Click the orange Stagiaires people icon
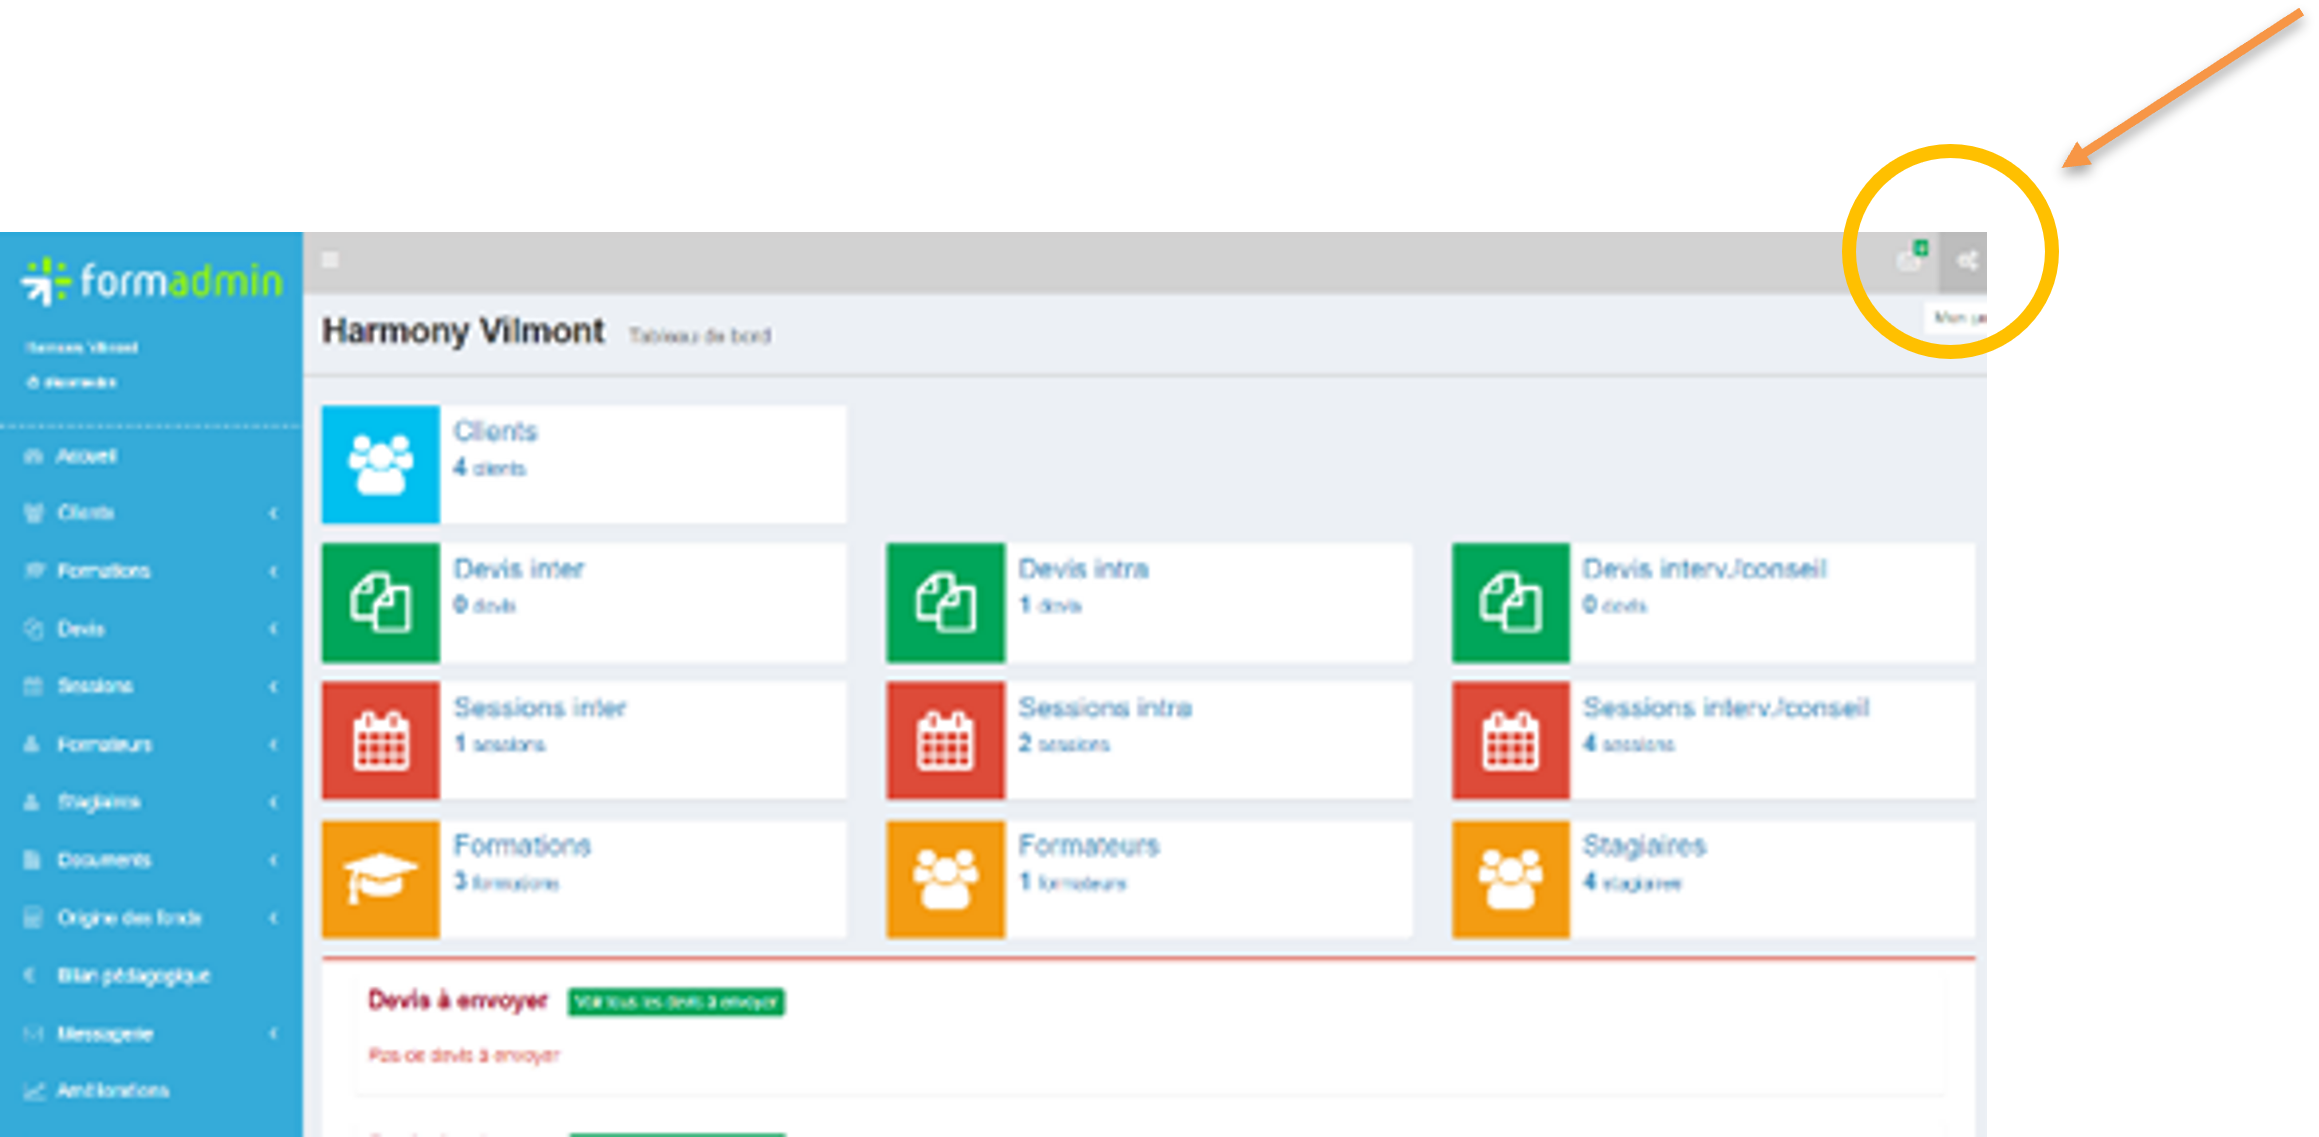Image resolution: width=2319 pixels, height=1137 pixels. (1510, 879)
